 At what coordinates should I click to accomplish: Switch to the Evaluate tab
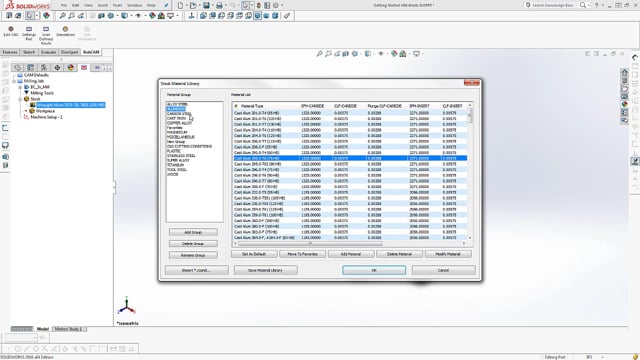click(x=48, y=52)
